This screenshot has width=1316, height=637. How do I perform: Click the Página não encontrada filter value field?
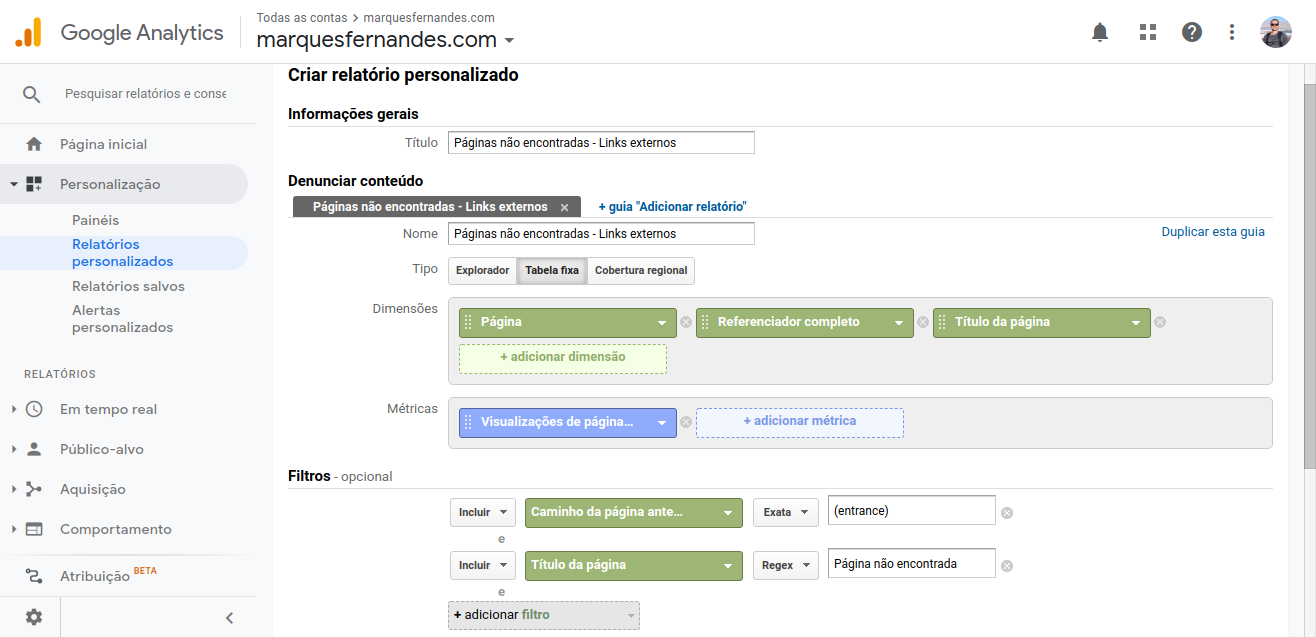coord(912,564)
